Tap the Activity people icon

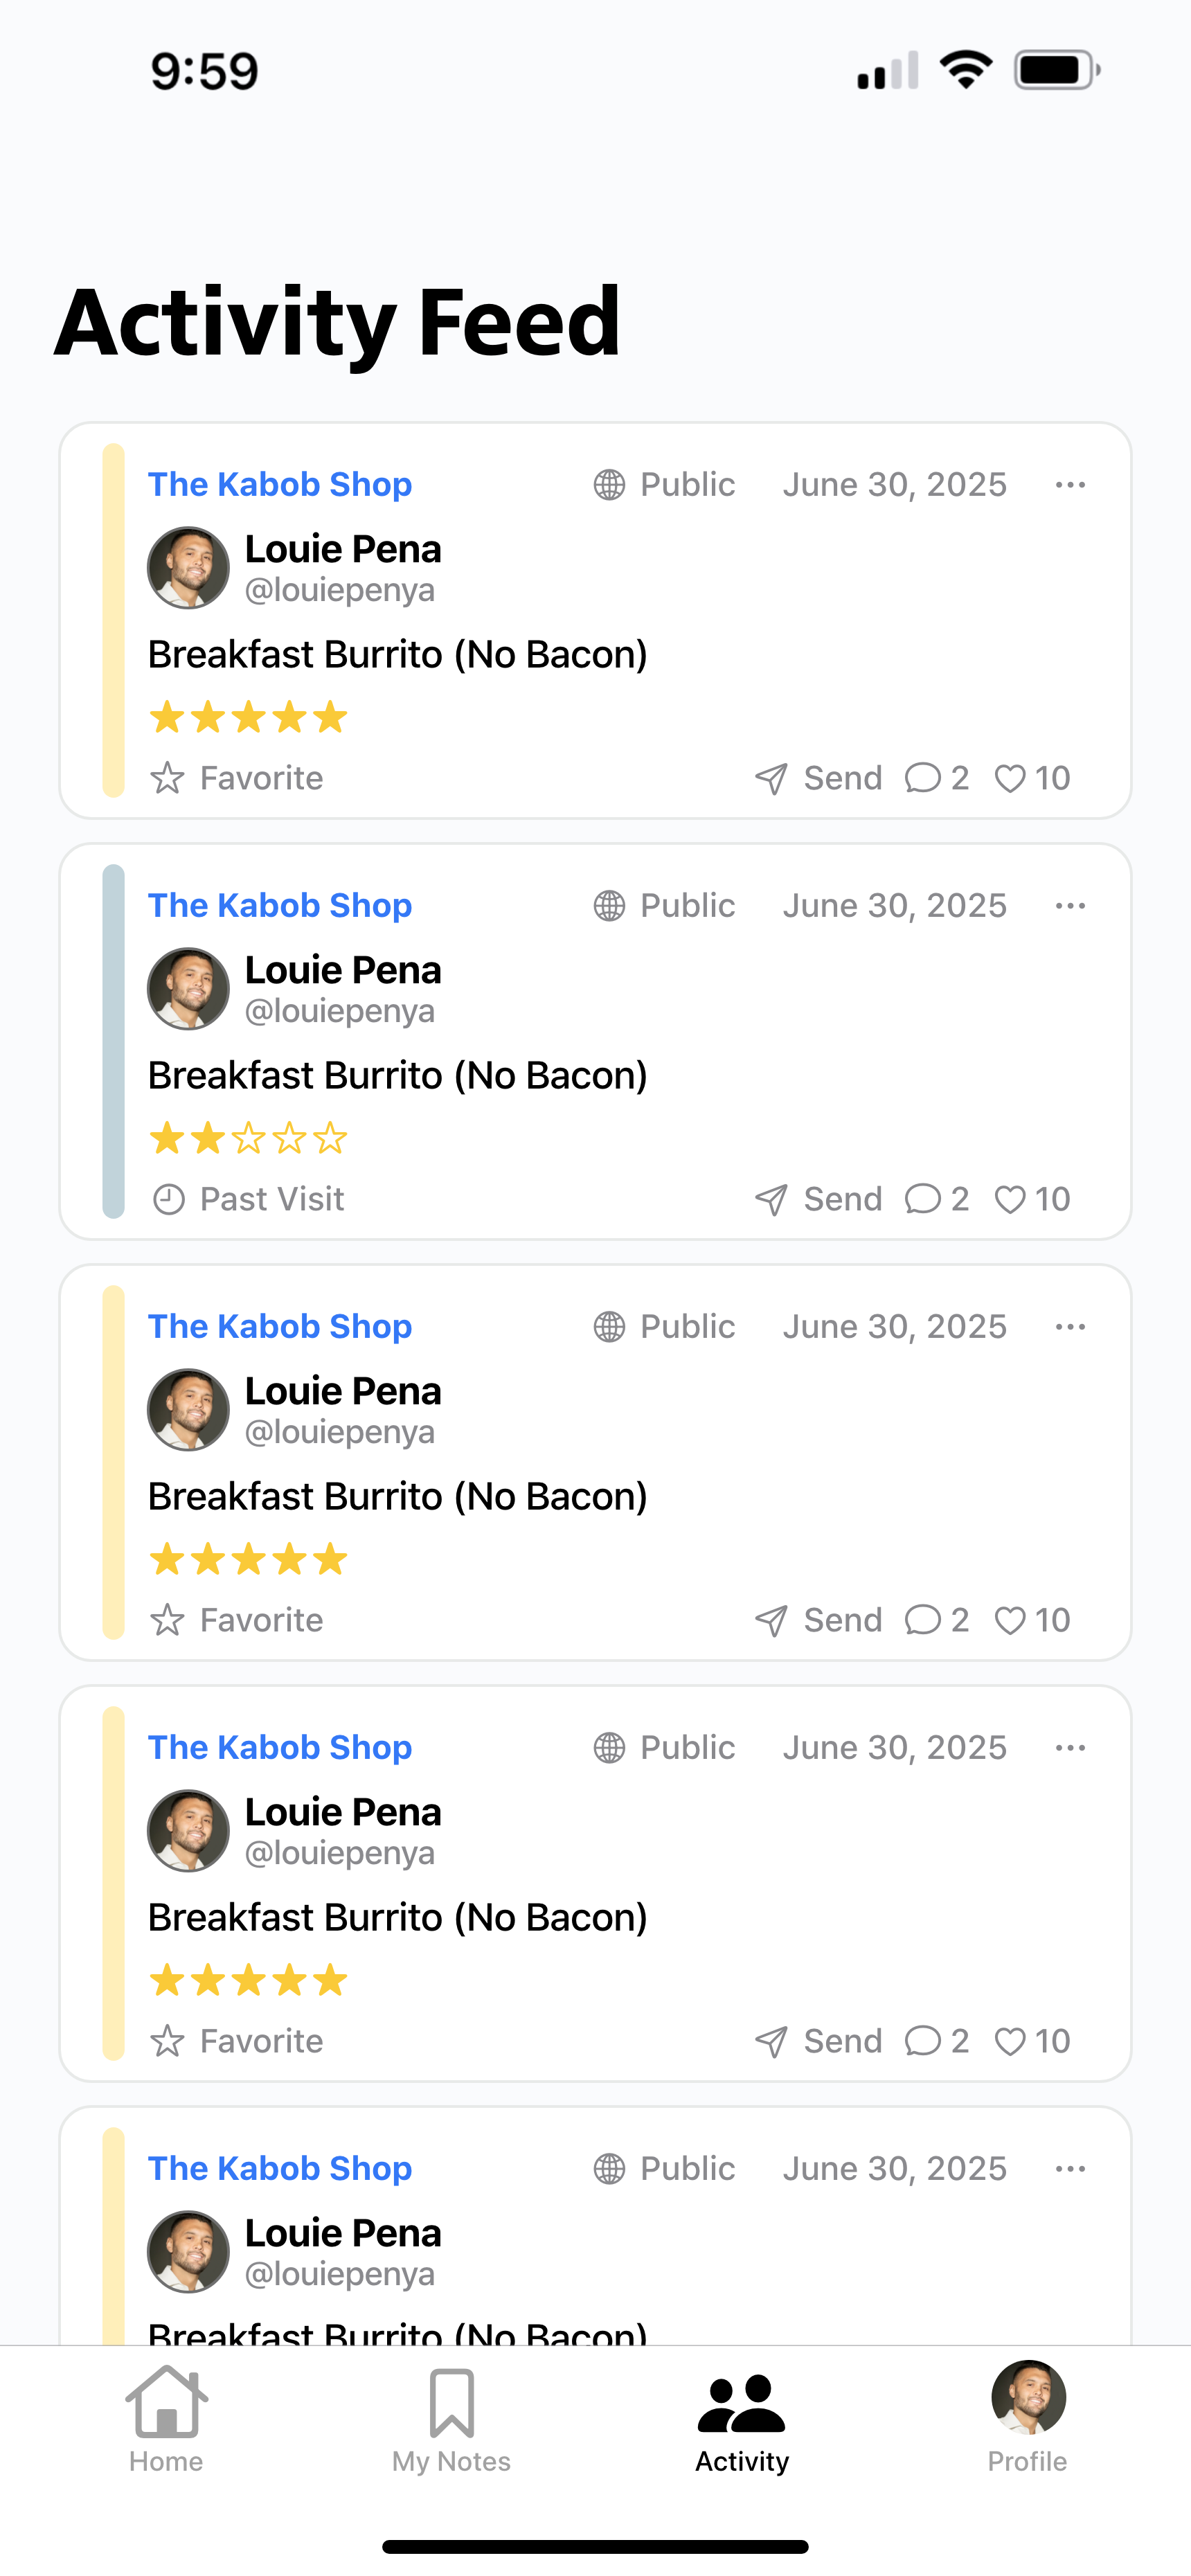pos(741,2403)
